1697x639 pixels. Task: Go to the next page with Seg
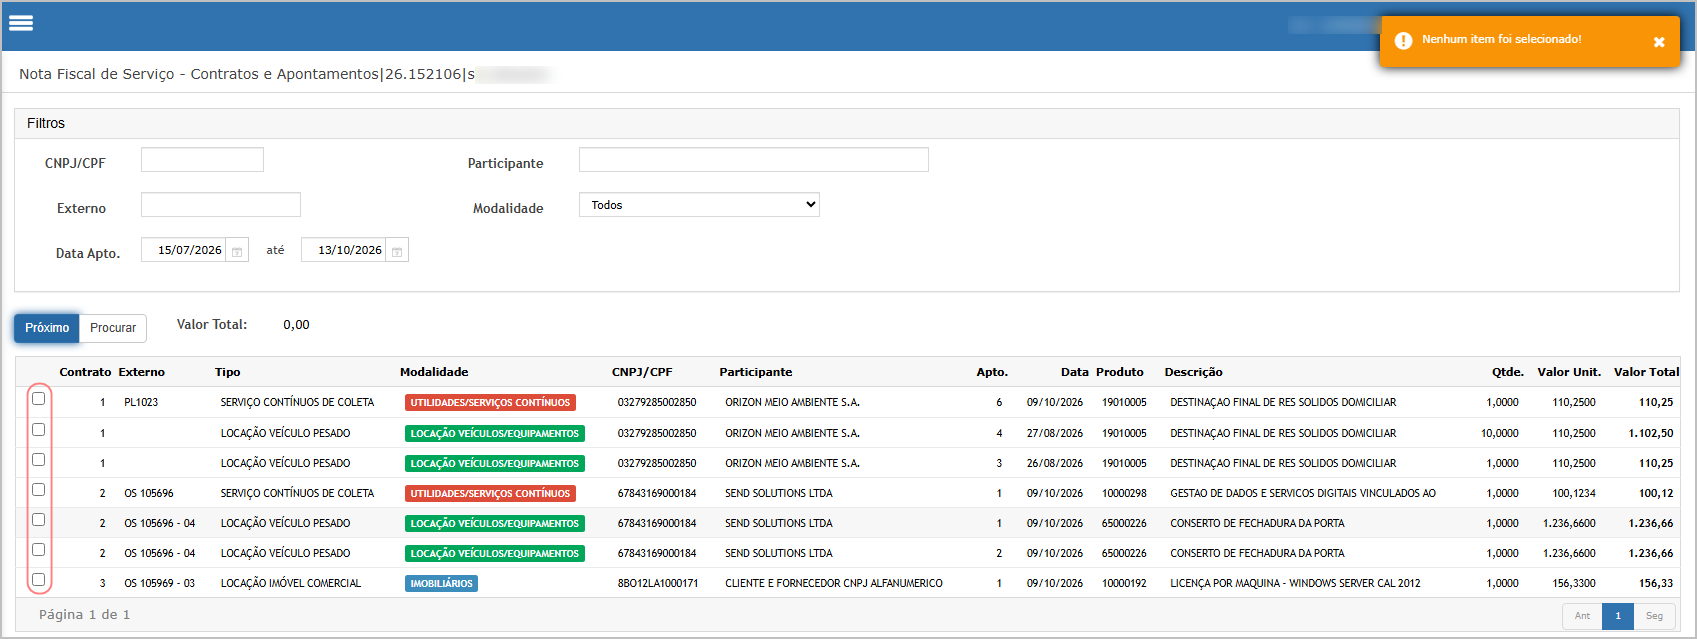click(1654, 616)
